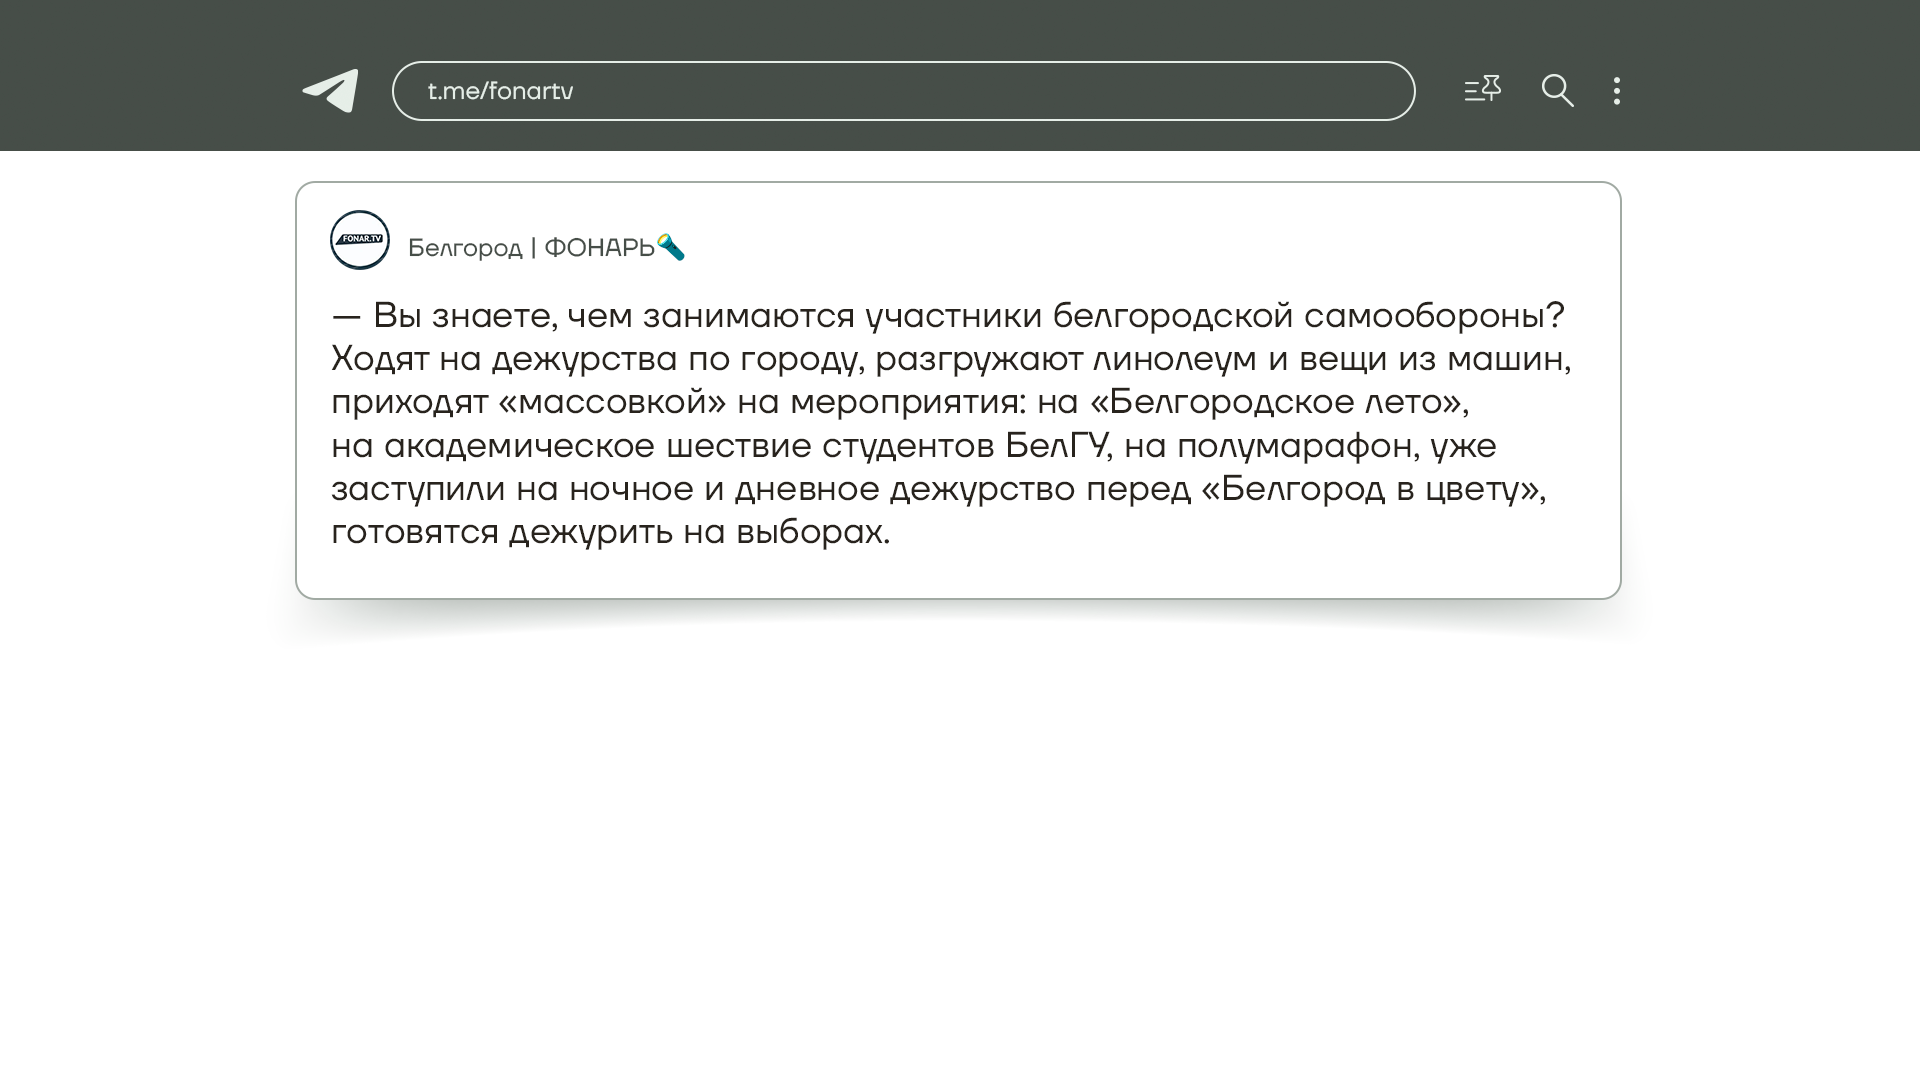Image resolution: width=1920 pixels, height=1080 pixels.
Task: Click the opening dash before Вы знаете
Action: tap(346, 316)
